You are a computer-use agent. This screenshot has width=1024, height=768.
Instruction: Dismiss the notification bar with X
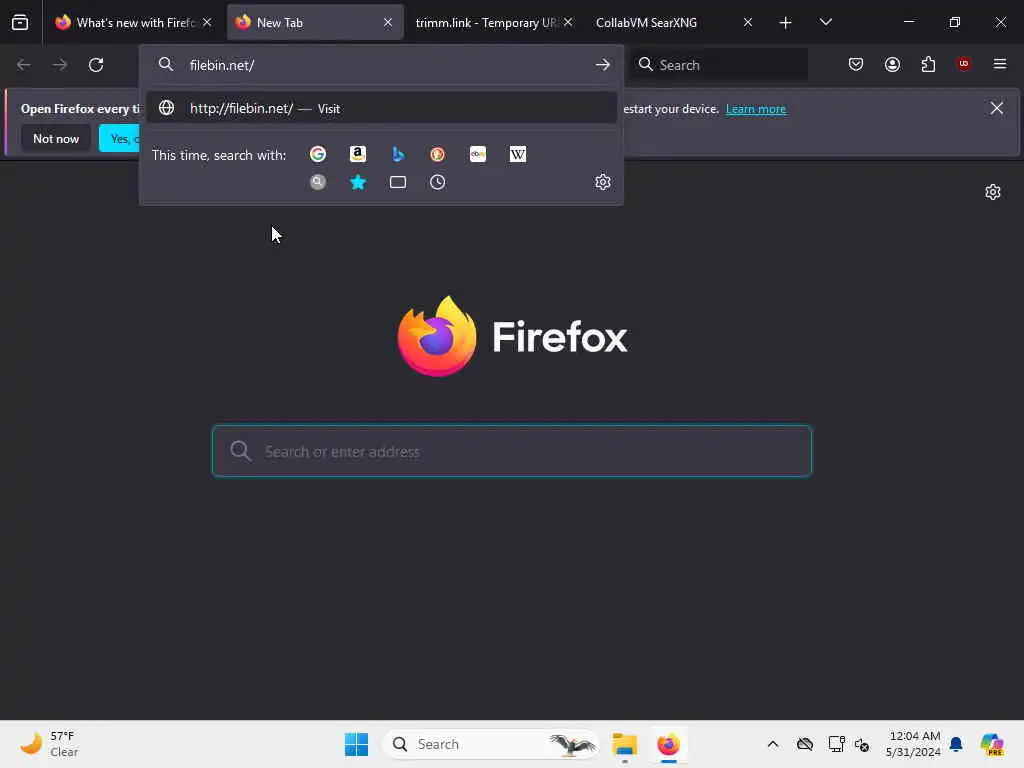997,108
